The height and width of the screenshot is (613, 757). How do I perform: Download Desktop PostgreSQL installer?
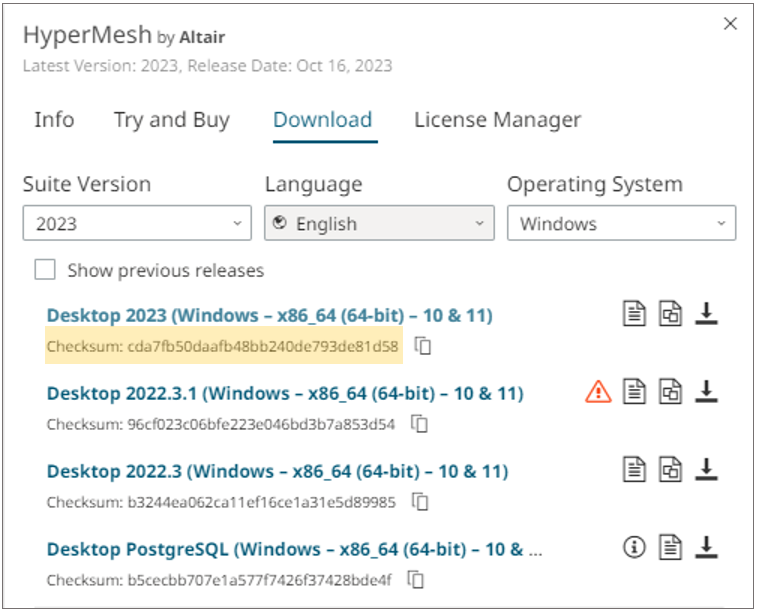(x=706, y=547)
